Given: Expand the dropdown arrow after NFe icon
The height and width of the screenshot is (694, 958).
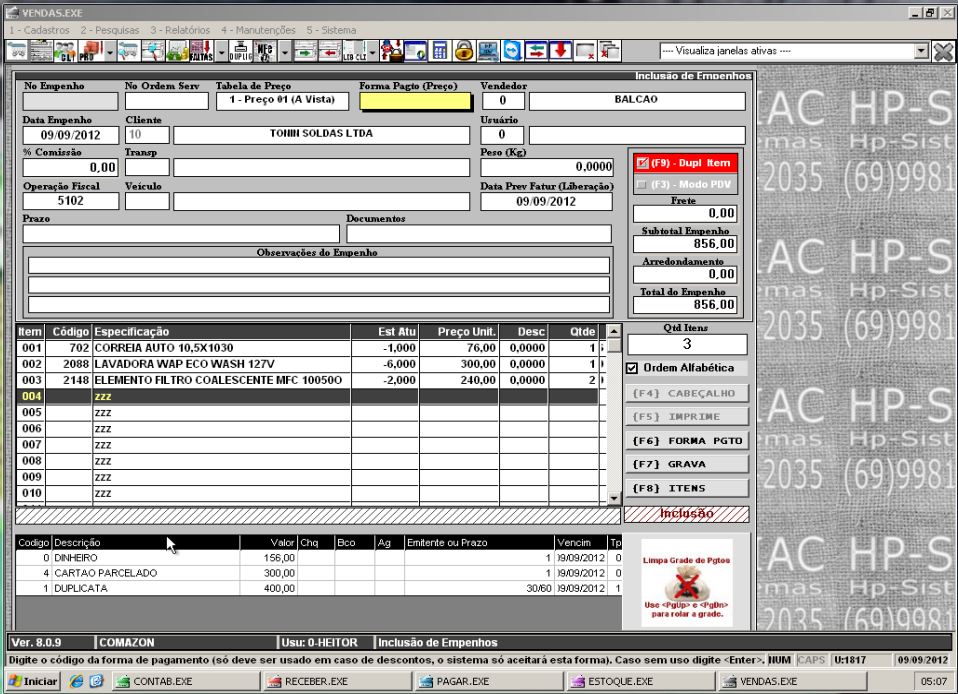Looking at the screenshot, I should [285, 51].
